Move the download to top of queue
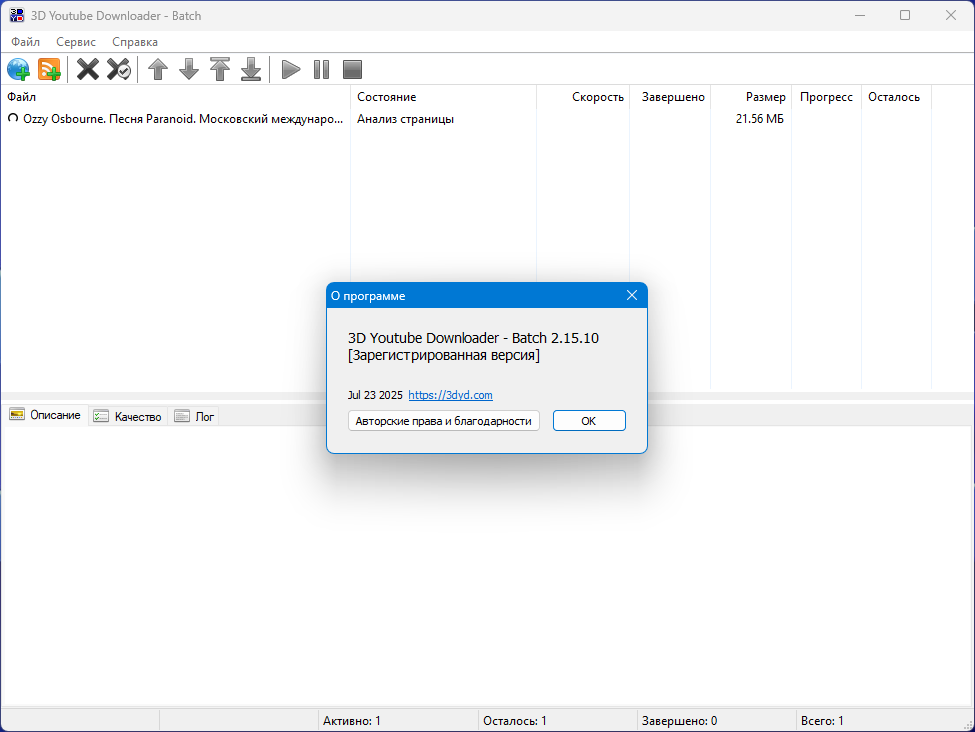 pos(220,69)
